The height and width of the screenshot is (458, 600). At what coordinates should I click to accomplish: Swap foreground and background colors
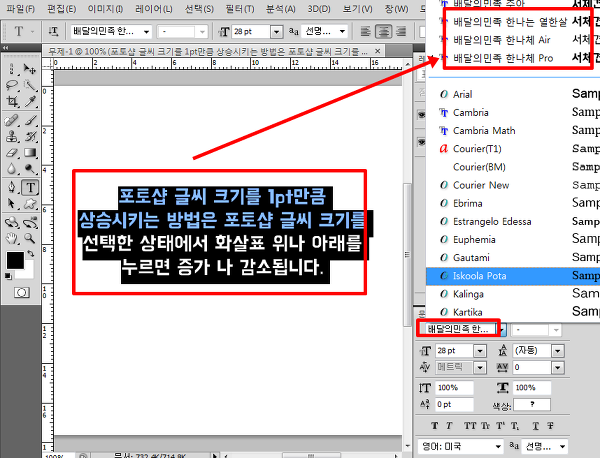tap(30, 253)
